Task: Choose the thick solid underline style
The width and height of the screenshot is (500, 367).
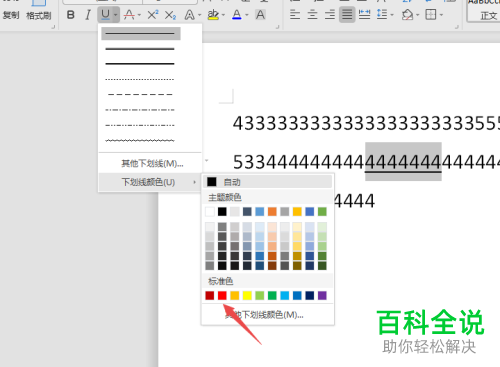Action: [x=140, y=63]
